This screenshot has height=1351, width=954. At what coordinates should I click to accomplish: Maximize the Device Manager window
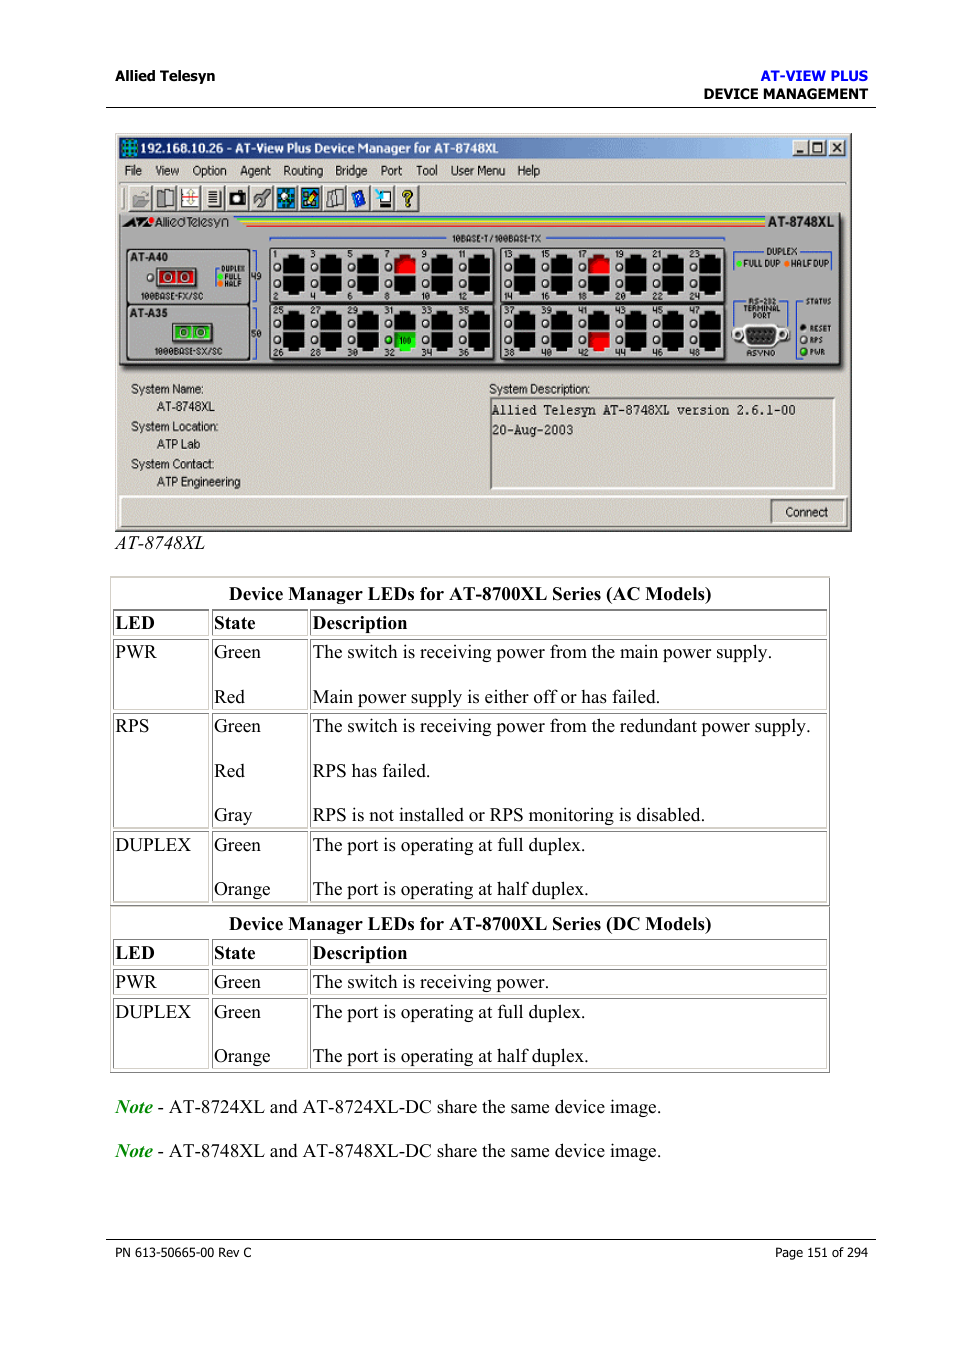(818, 148)
